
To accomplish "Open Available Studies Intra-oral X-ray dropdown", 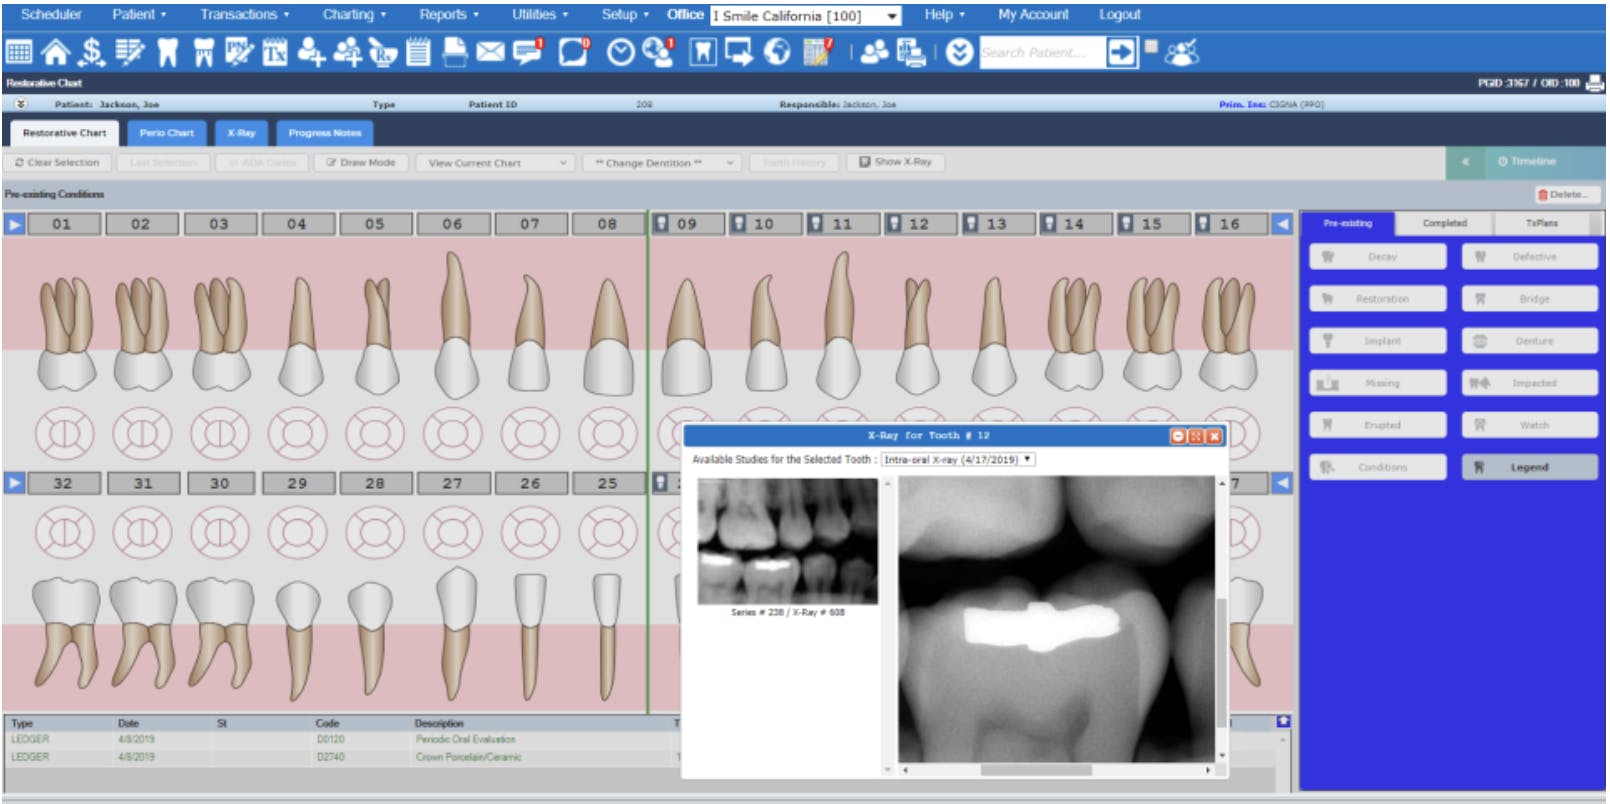I will coord(958,460).
